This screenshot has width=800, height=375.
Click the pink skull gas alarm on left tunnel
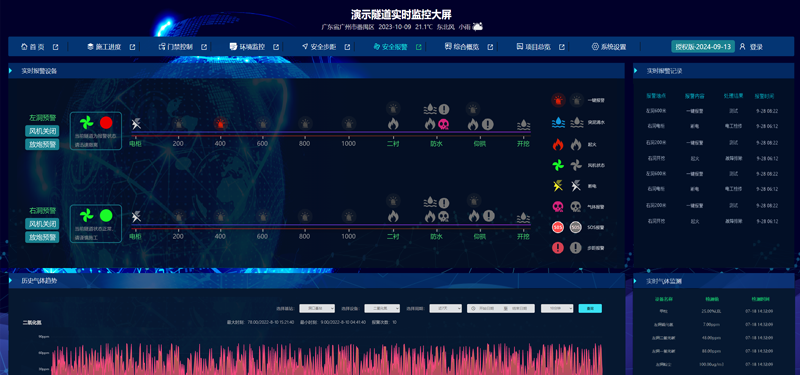pos(443,124)
